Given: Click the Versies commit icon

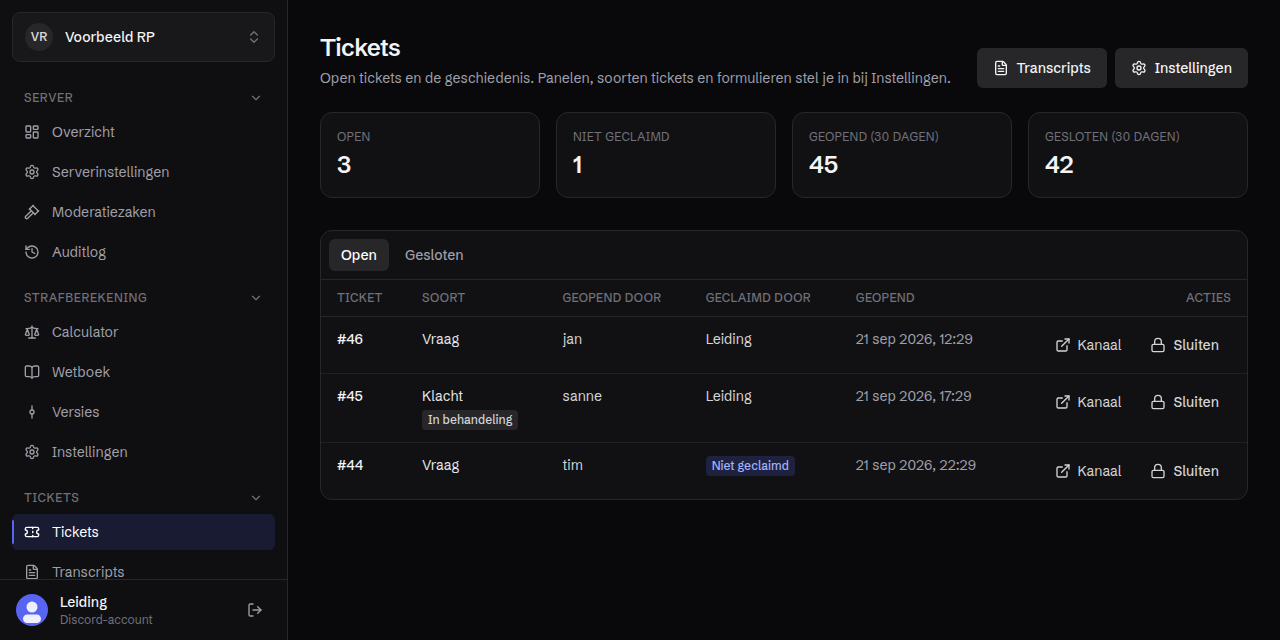Looking at the screenshot, I should click(x=32, y=412).
